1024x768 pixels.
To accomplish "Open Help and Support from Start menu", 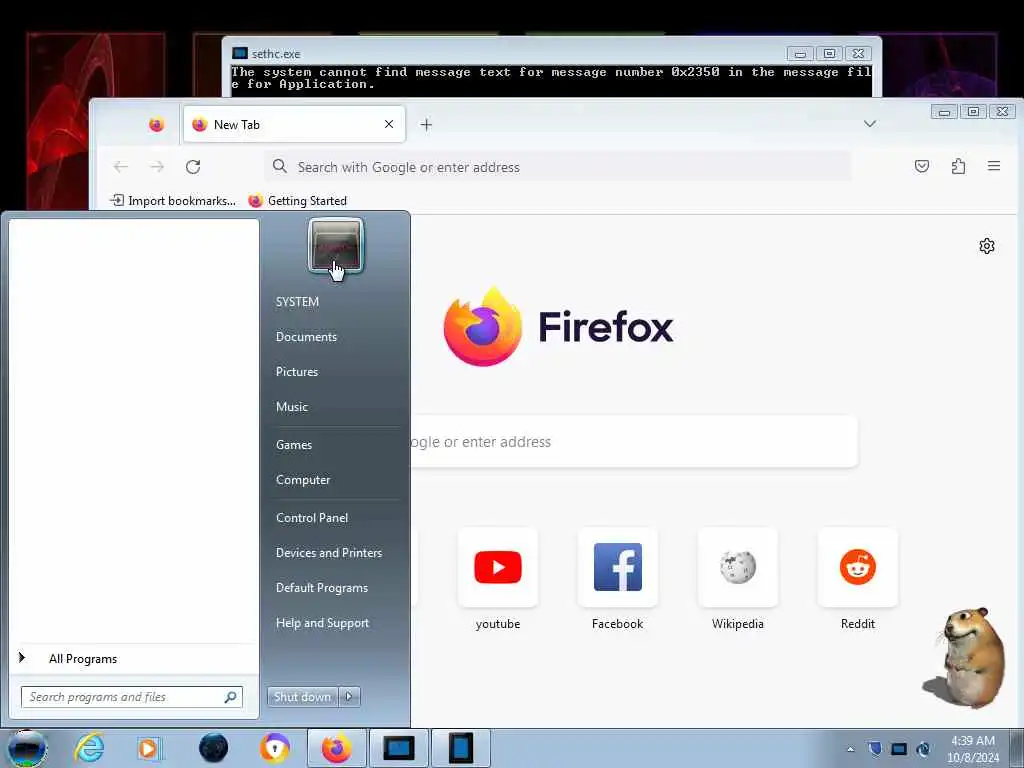I will (x=322, y=623).
